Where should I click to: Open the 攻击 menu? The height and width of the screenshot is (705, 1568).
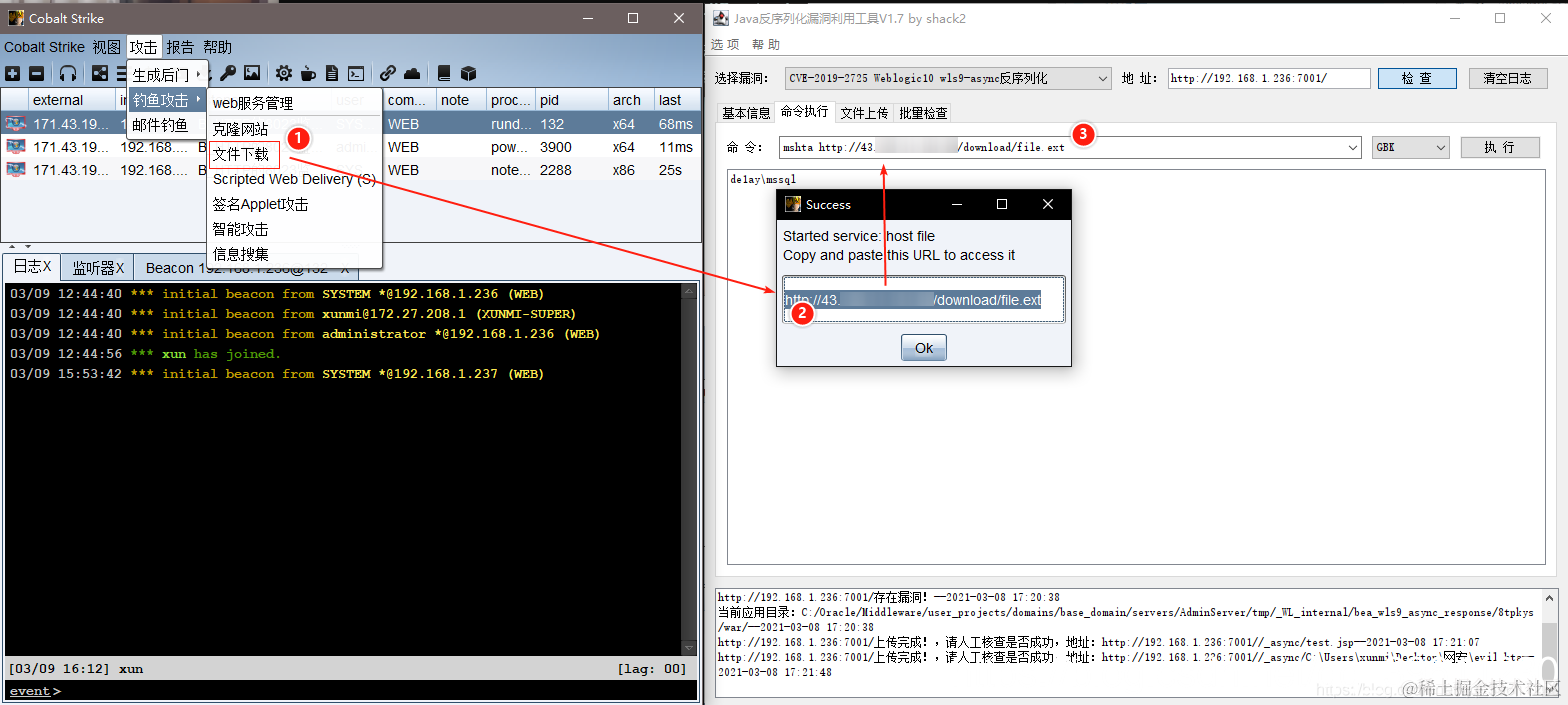point(144,47)
